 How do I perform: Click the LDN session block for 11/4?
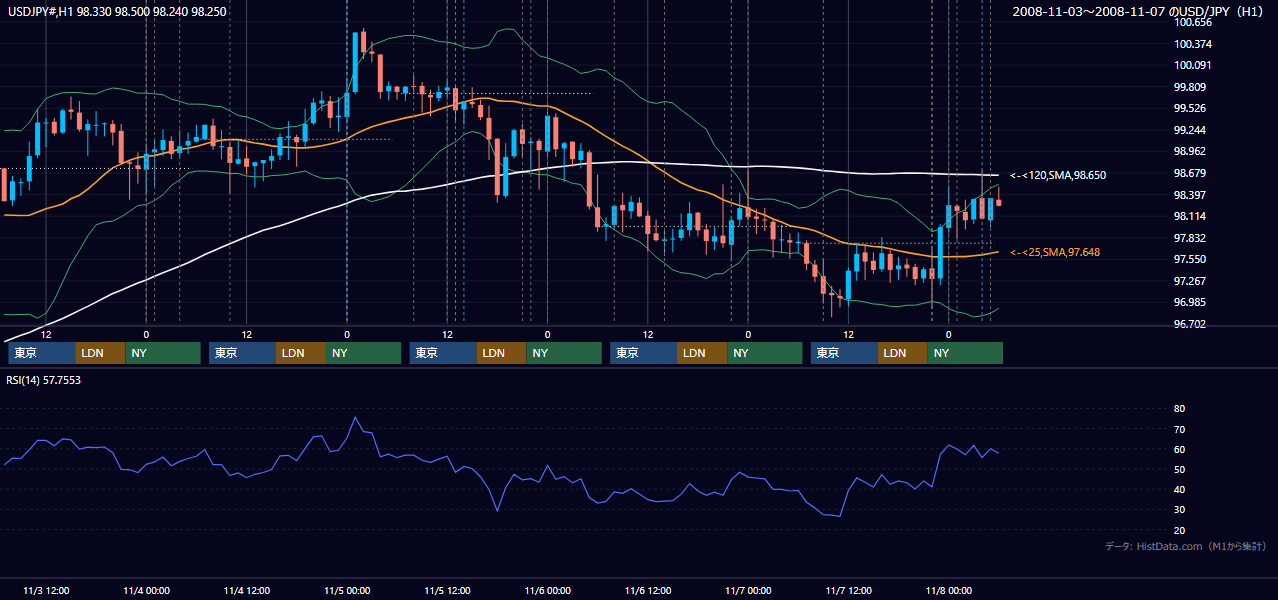point(301,353)
